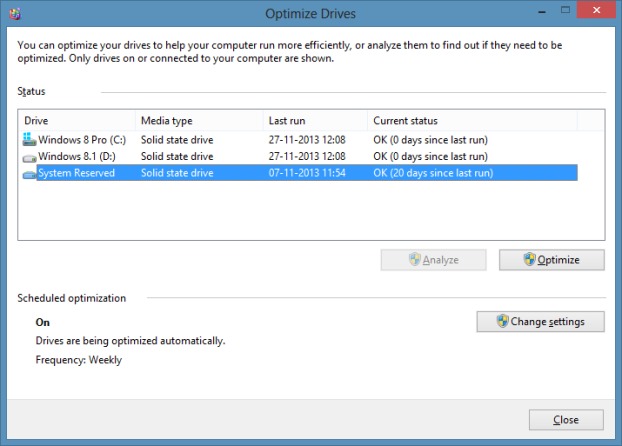This screenshot has height=446, width=622.
Task: Click status cell of Windows 8.1 (D:) row
Action: pyautogui.click(x=430, y=156)
